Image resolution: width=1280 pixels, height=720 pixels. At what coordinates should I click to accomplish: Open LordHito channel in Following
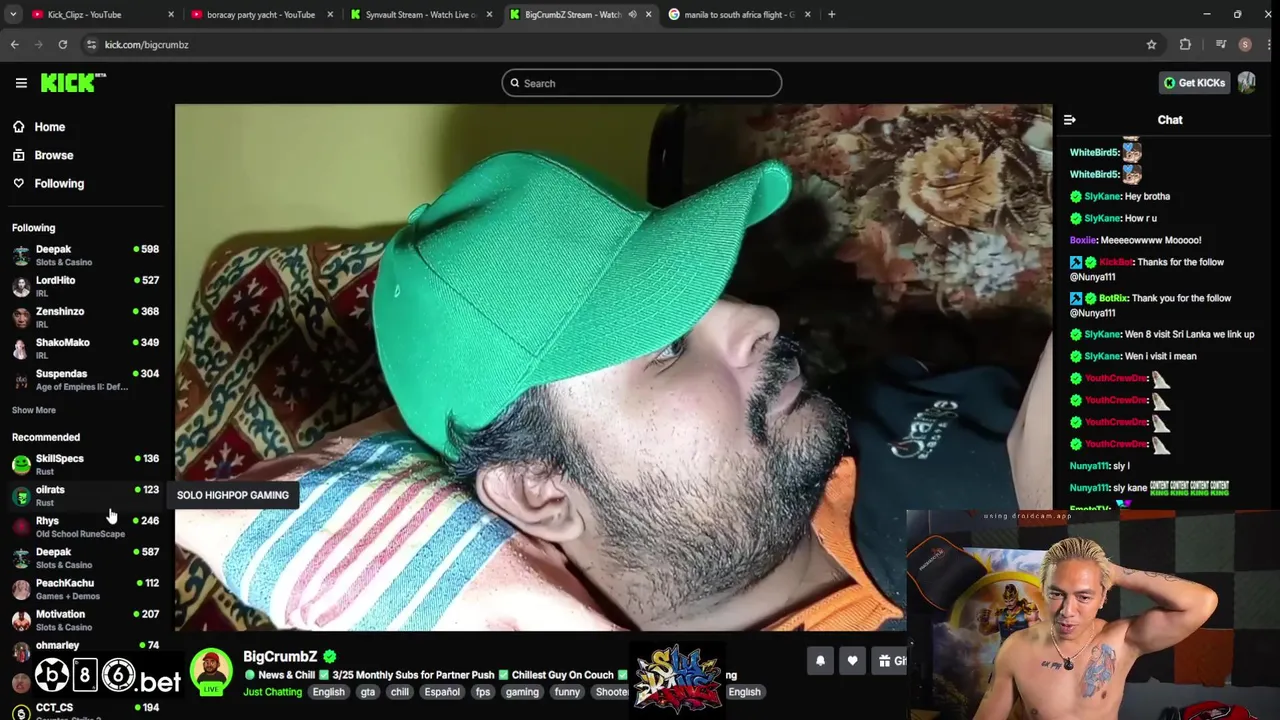click(85, 286)
